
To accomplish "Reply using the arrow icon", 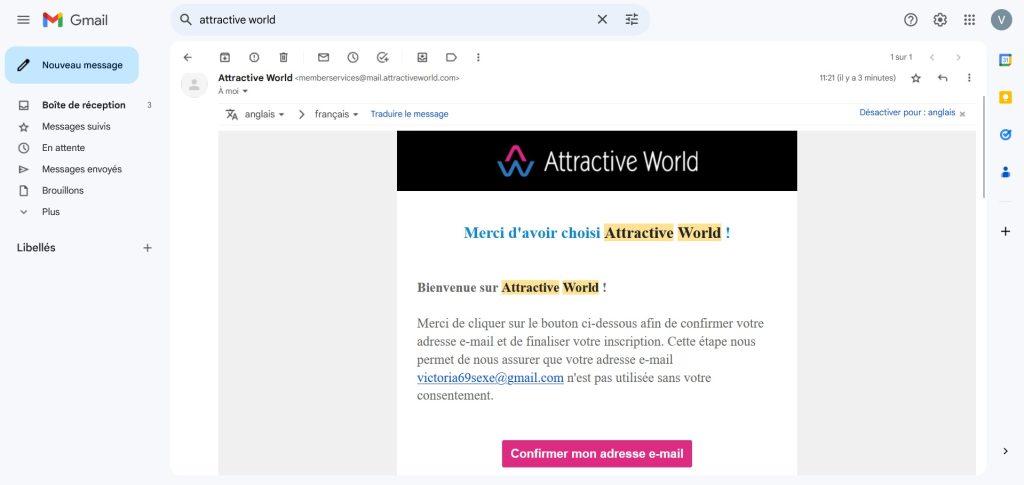I will (x=942, y=78).
